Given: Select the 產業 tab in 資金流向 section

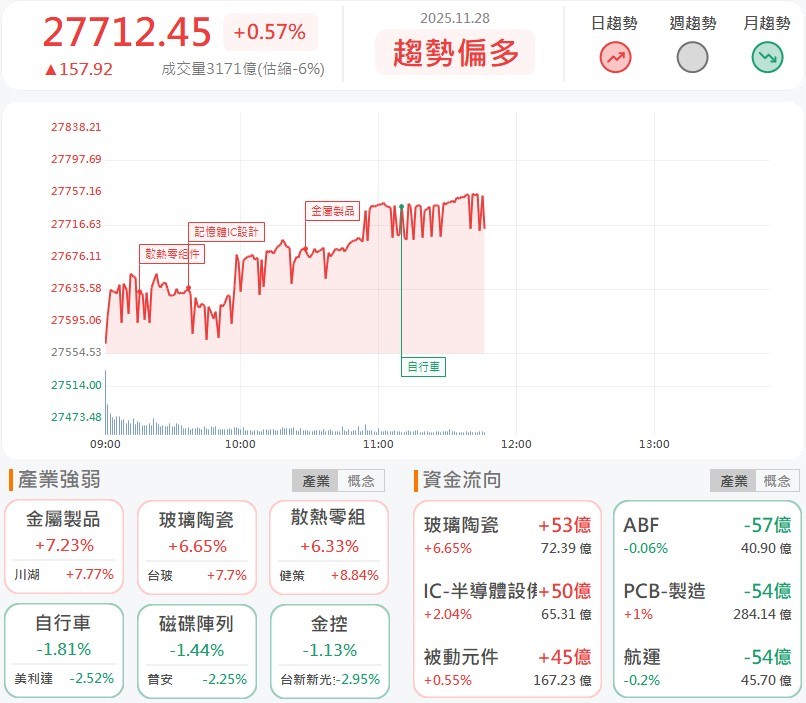Looking at the screenshot, I should 732,480.
